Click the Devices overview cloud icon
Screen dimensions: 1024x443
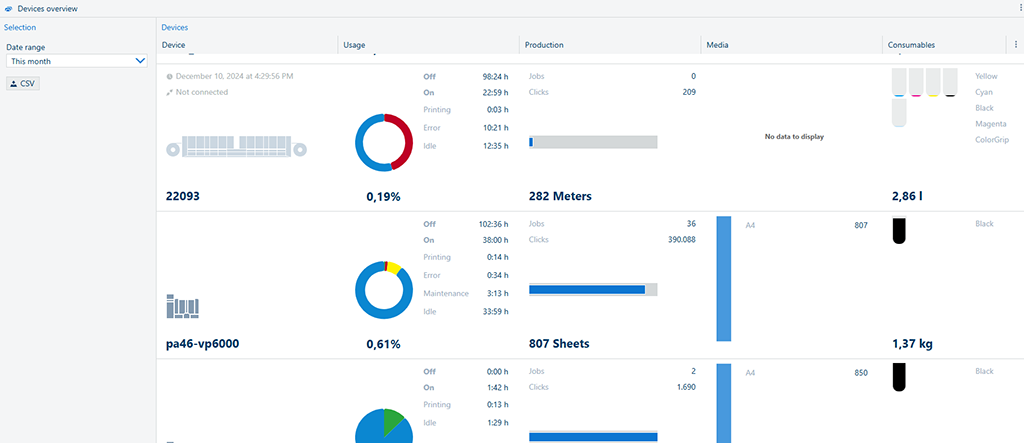click(9, 8)
